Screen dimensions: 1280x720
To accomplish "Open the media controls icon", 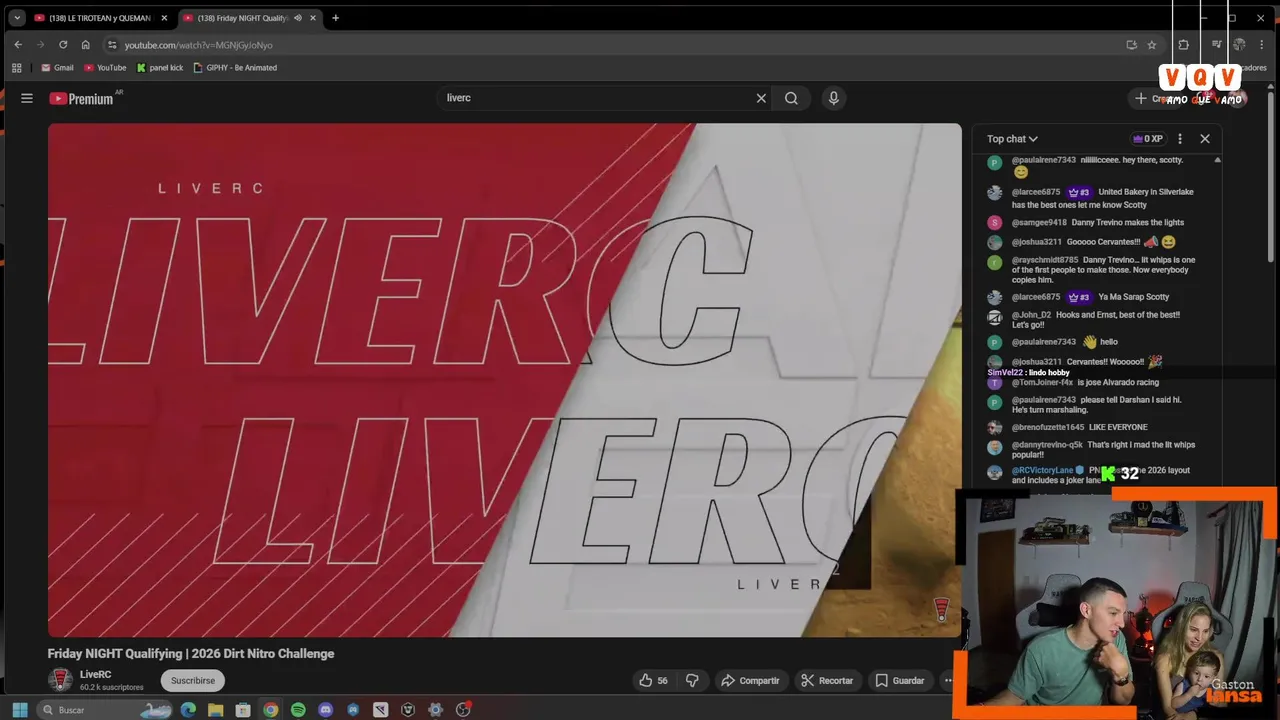I will [1216, 45].
